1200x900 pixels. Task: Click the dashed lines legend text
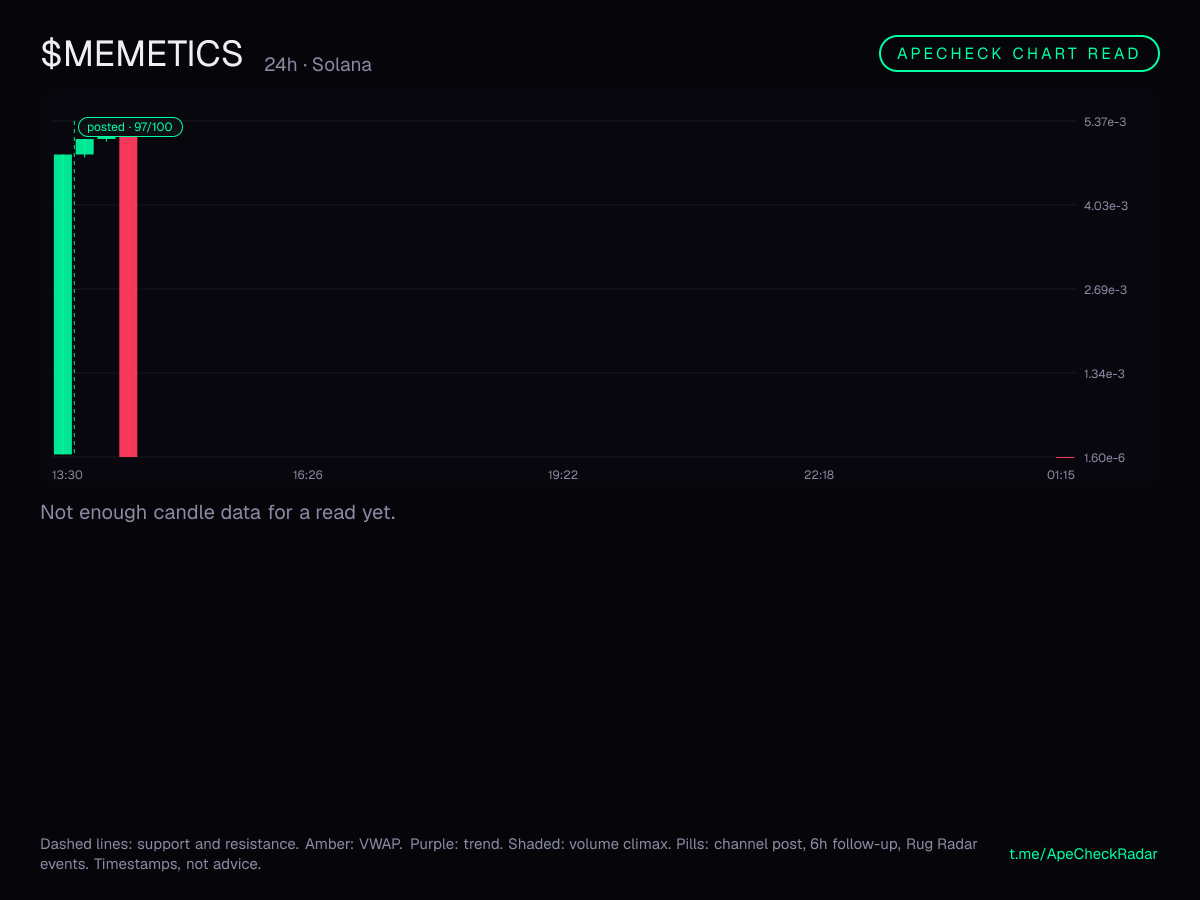(x=509, y=854)
